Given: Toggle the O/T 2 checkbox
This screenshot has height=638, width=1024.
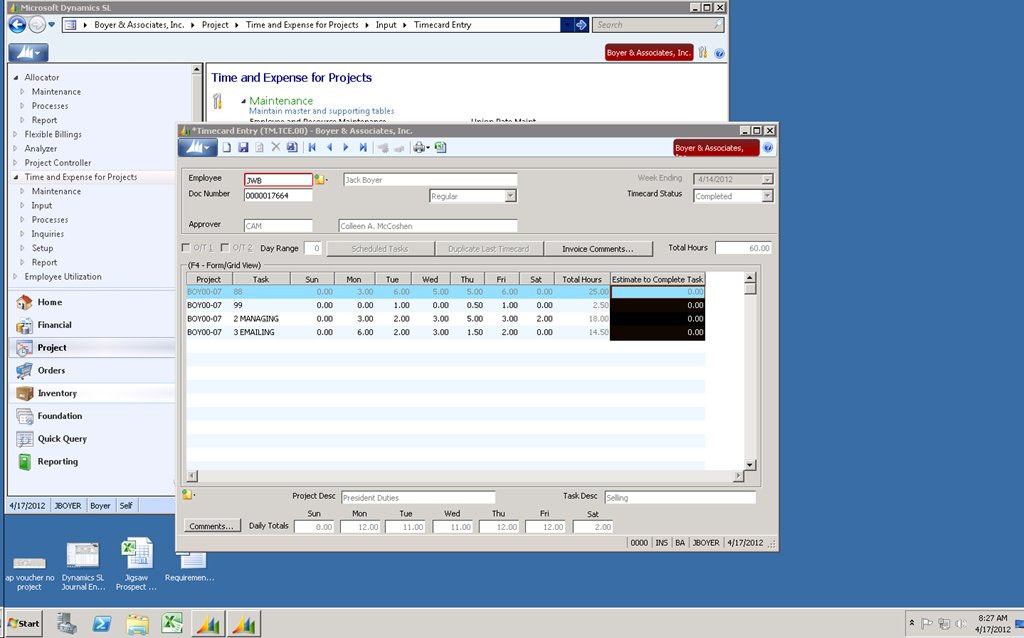Looking at the screenshot, I should click(225, 247).
